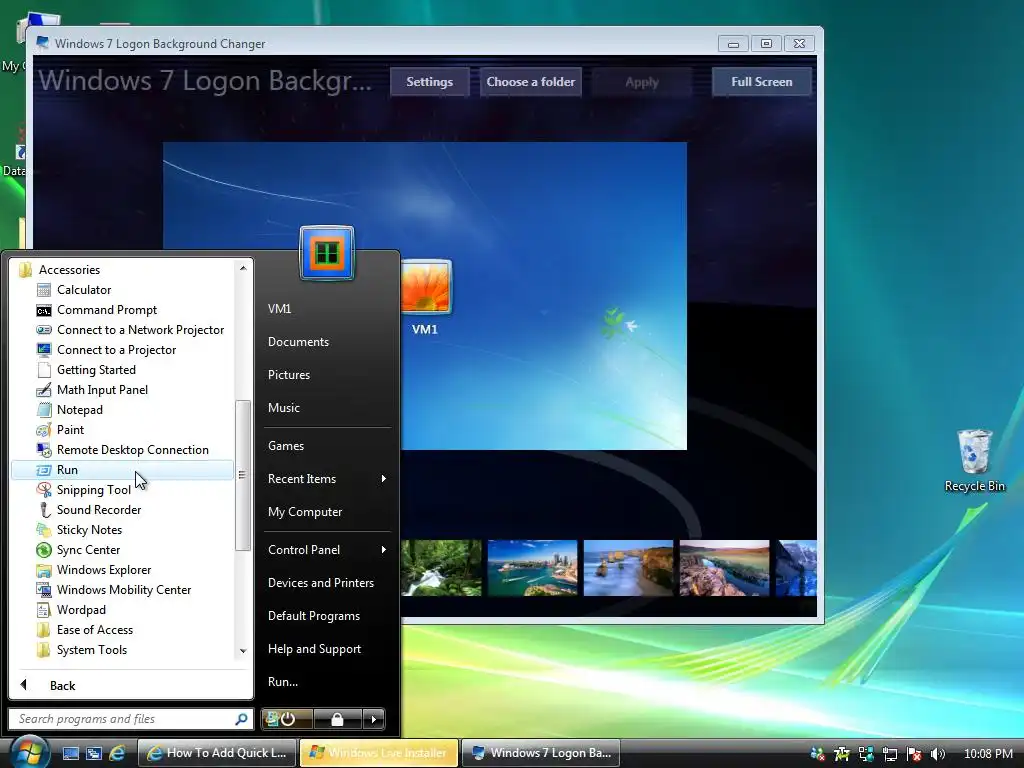Open Documents from start menu

[x=298, y=342]
